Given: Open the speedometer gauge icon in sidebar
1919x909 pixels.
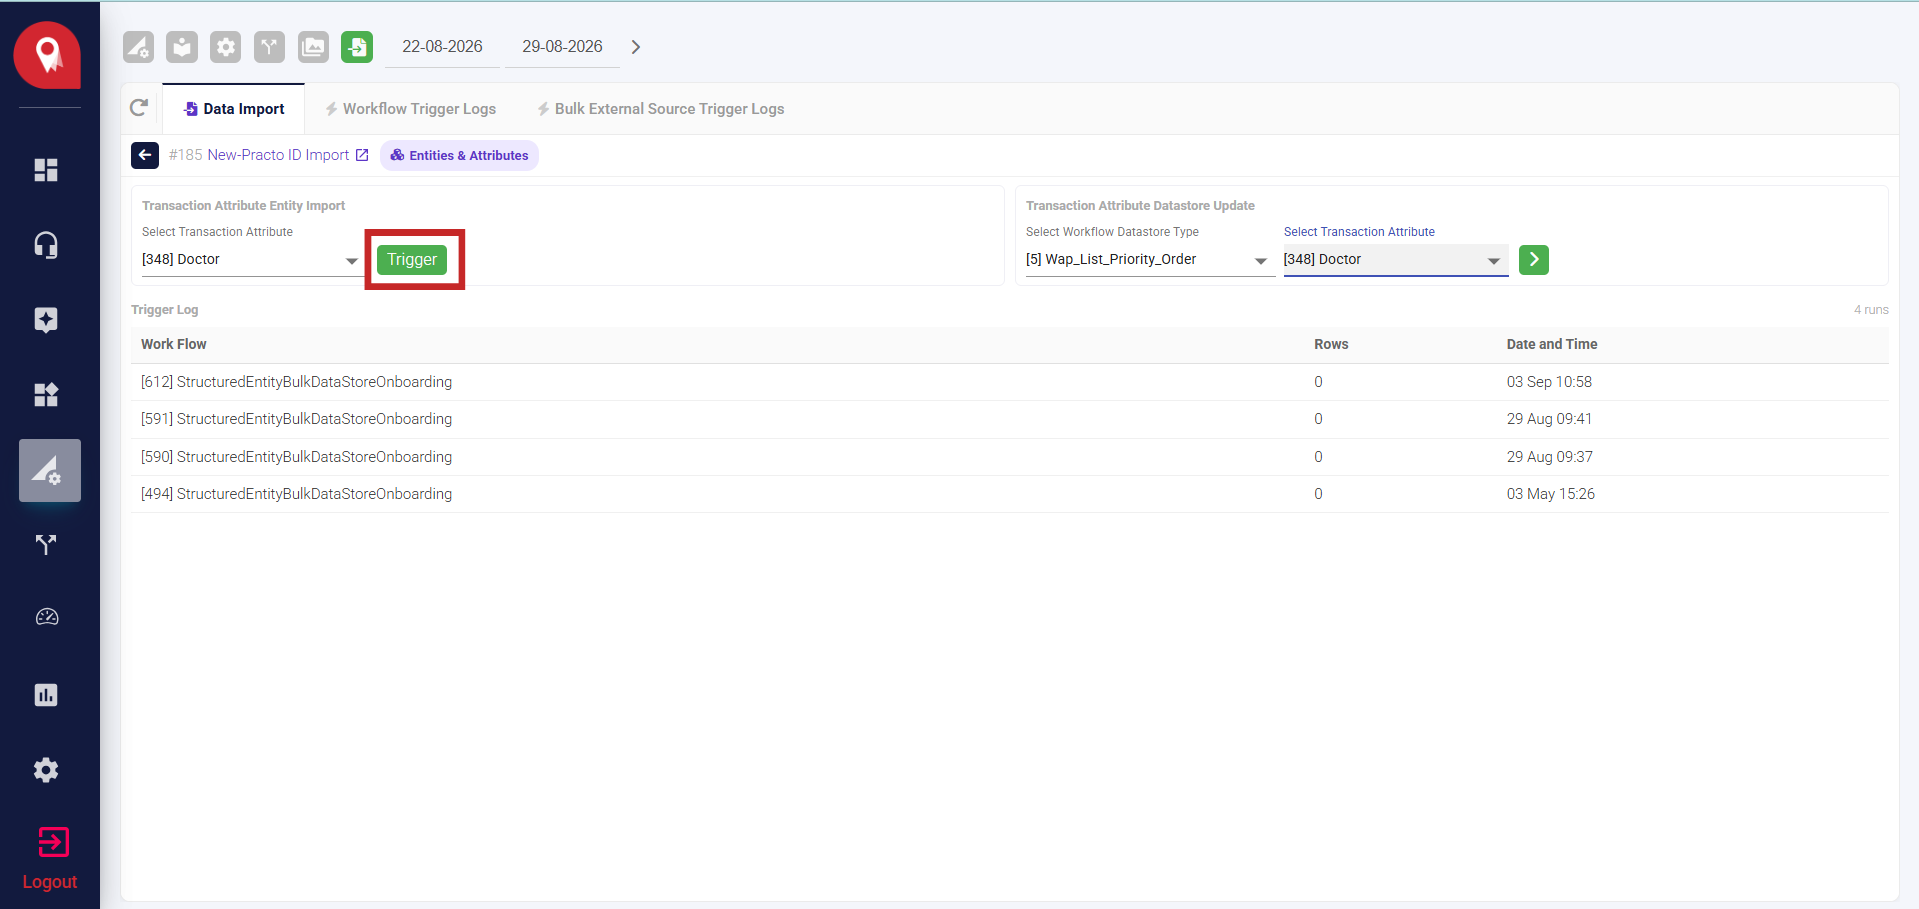Looking at the screenshot, I should coord(46,618).
